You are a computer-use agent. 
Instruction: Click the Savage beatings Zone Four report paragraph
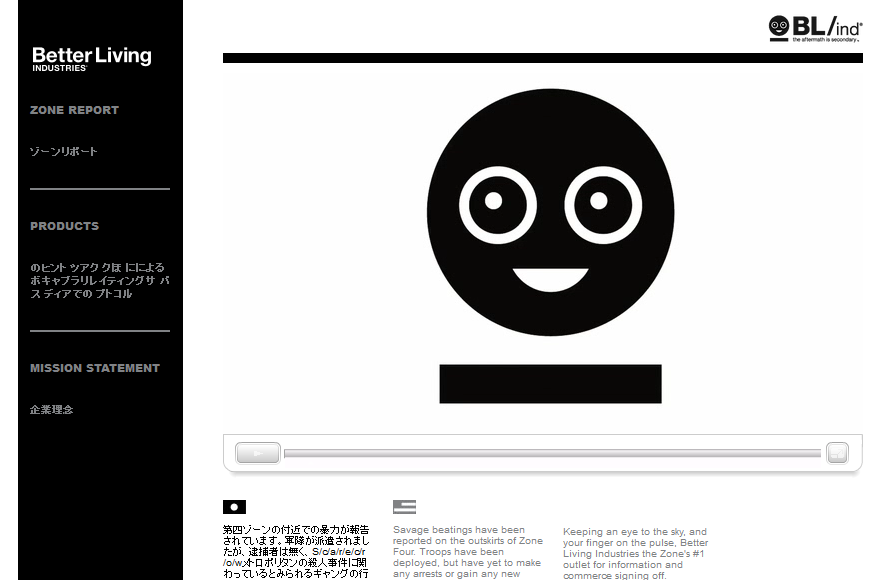(x=467, y=550)
